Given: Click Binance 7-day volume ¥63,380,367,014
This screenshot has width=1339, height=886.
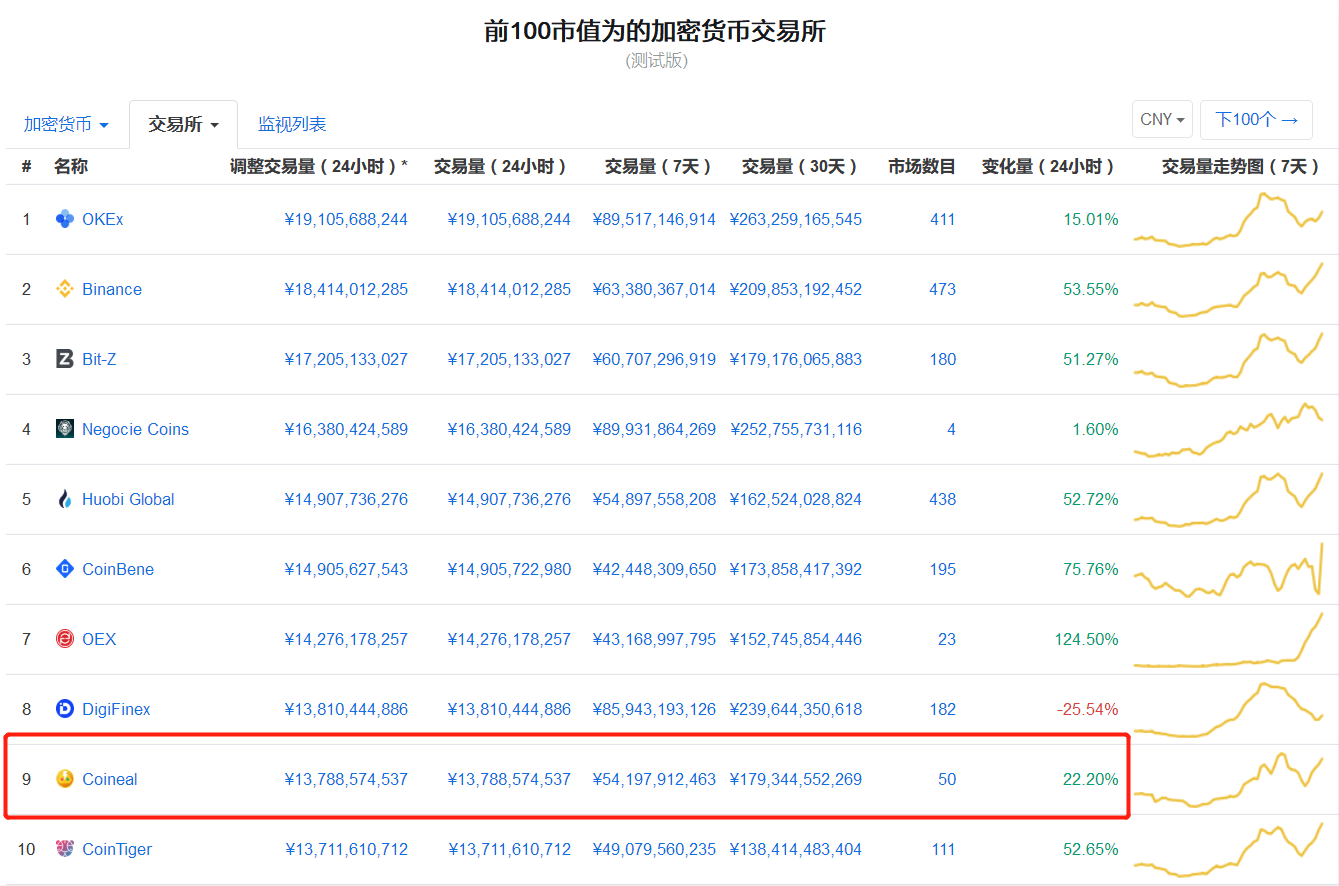Looking at the screenshot, I should (654, 289).
